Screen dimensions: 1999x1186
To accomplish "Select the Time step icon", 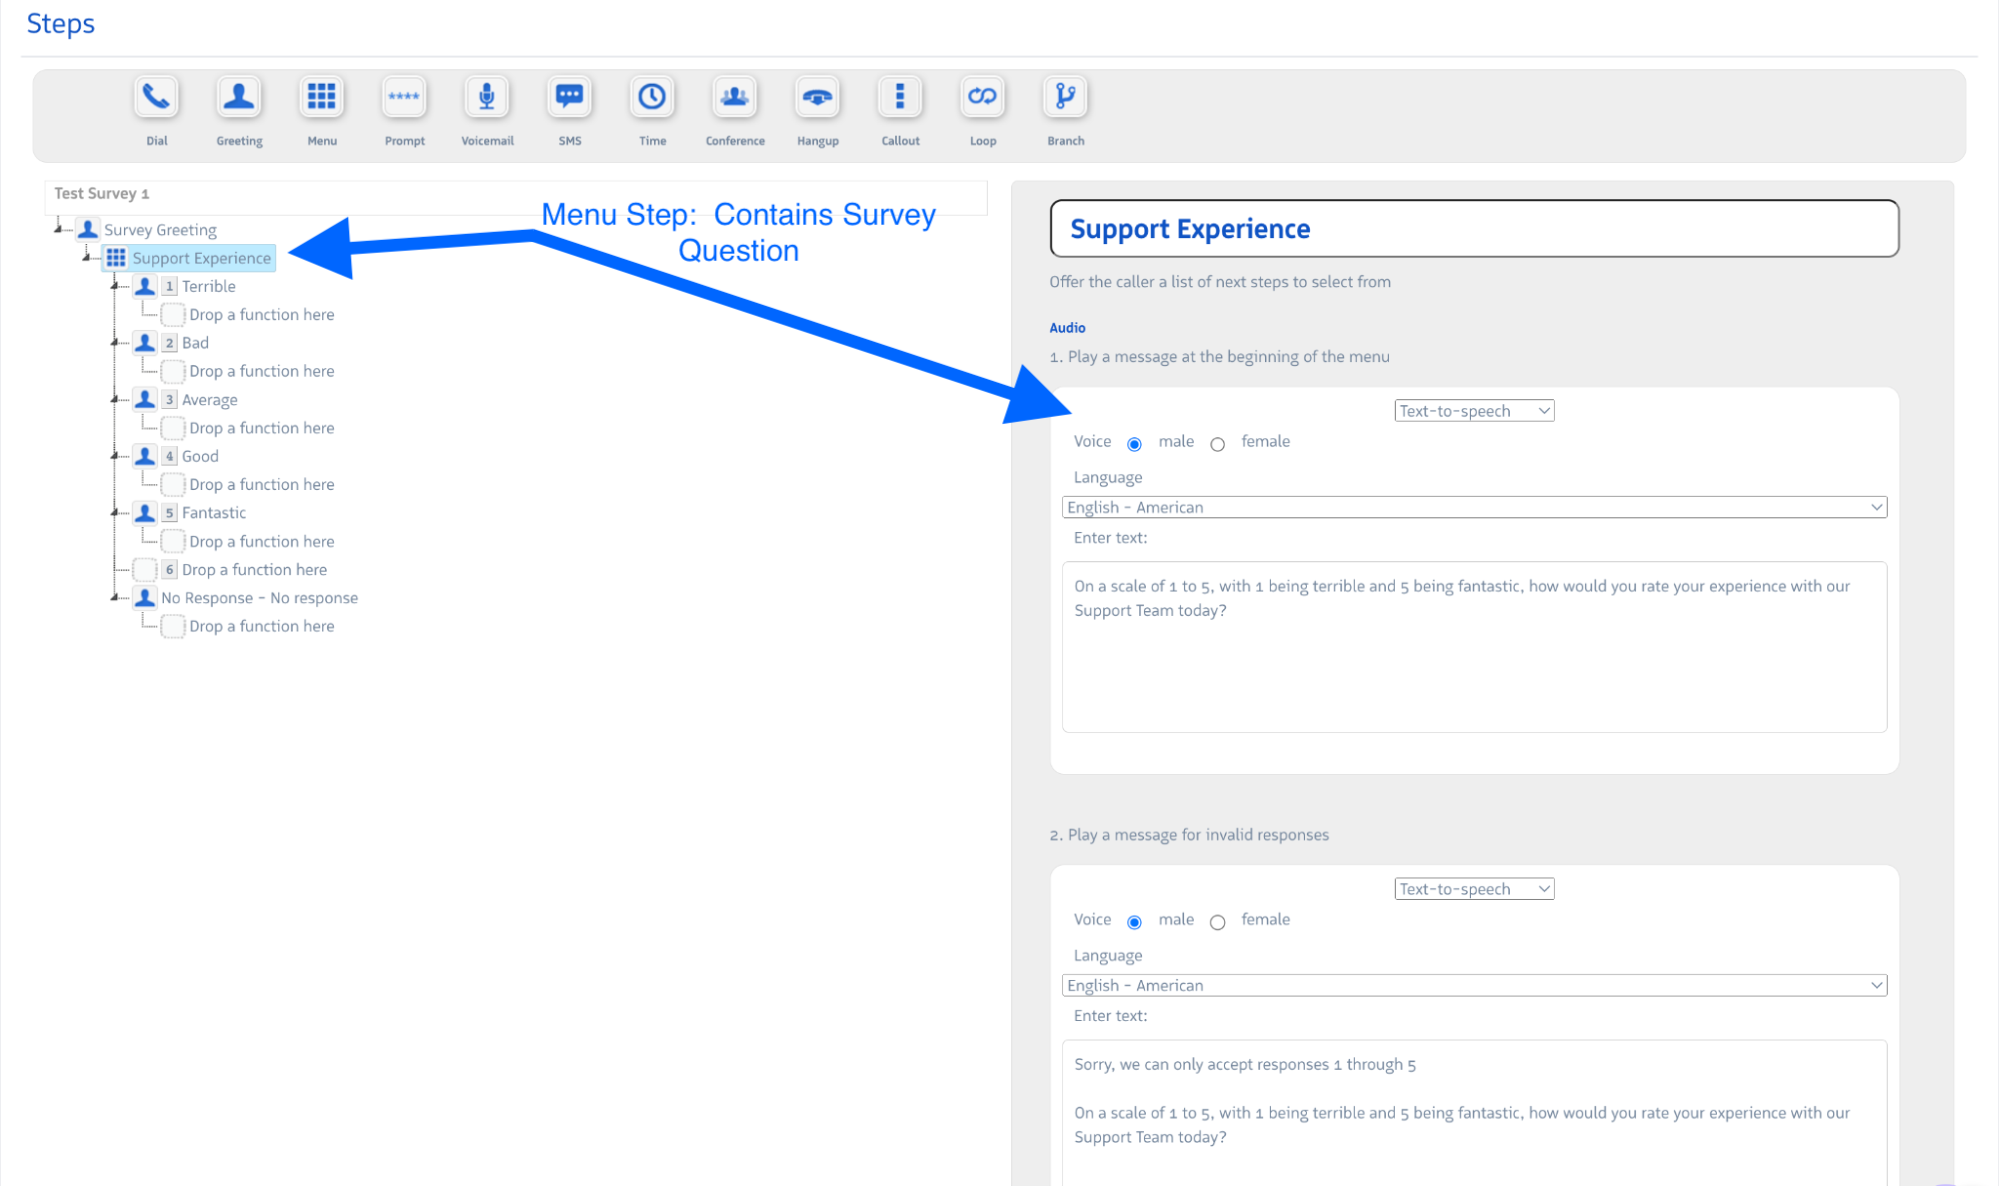I will point(652,98).
